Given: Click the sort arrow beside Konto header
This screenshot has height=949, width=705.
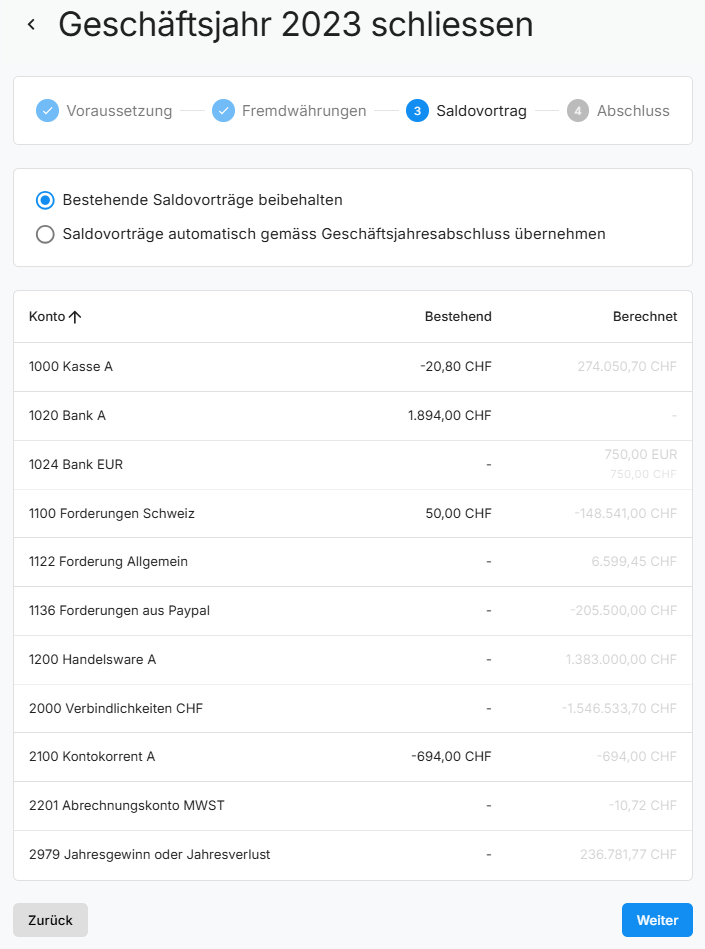Looking at the screenshot, I should click(x=75, y=317).
